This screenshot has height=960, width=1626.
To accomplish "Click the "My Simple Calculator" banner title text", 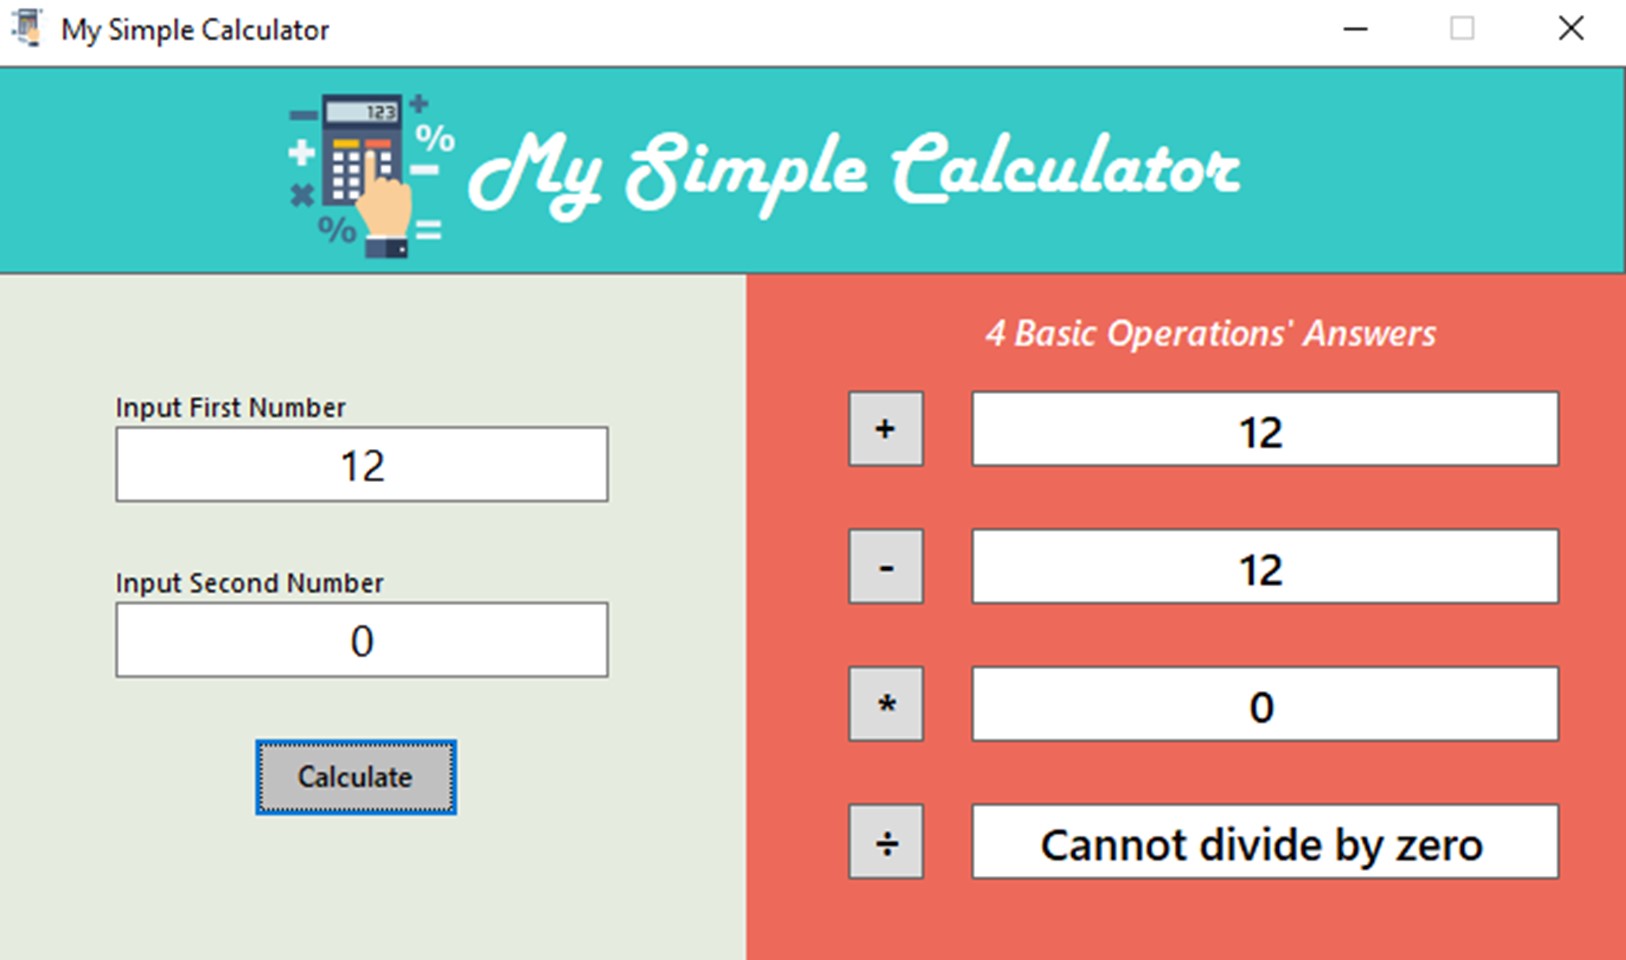I will (854, 172).
